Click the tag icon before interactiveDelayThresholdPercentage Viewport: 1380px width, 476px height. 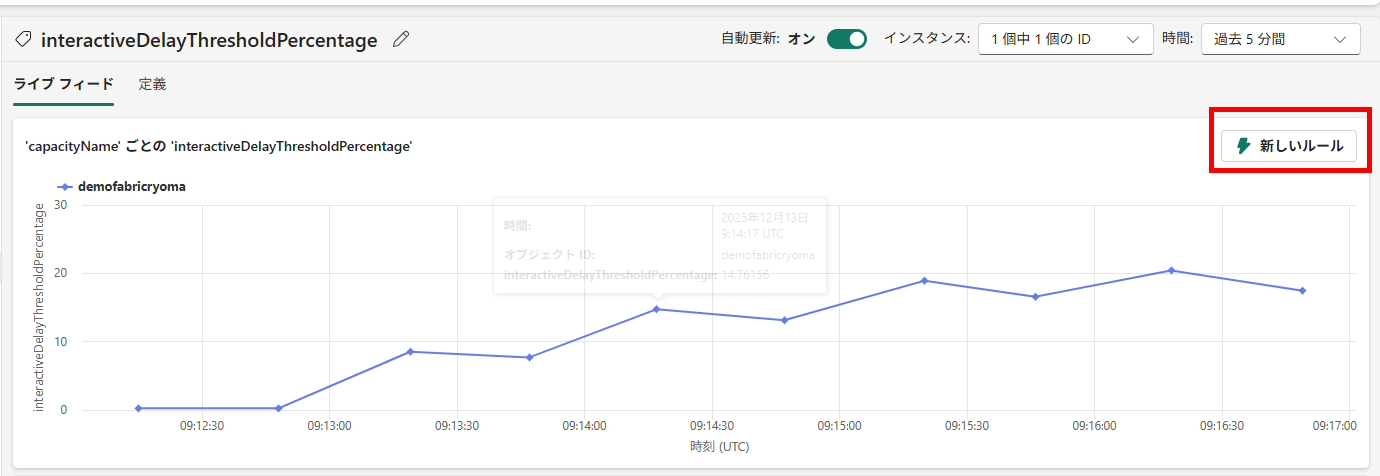tap(23, 40)
